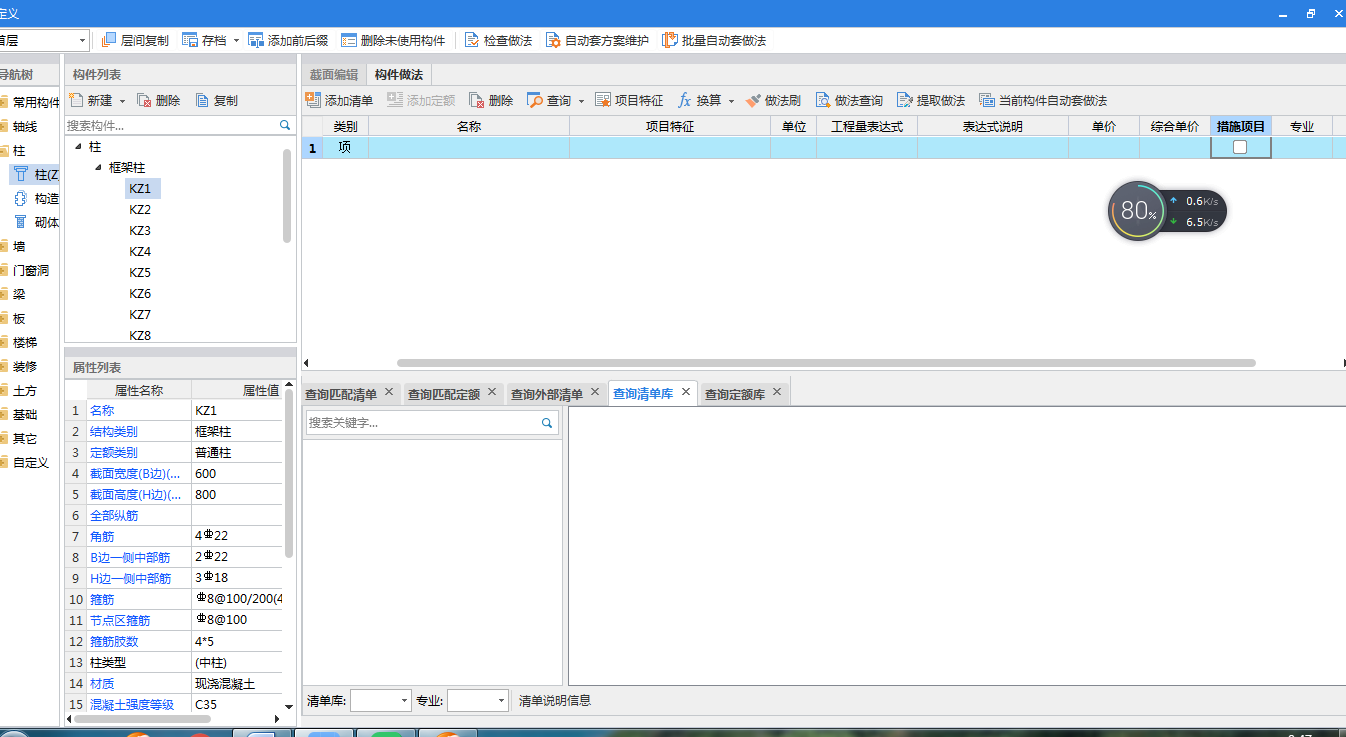Screen dimensions: 1346x737
Task: Click 添加清单 button
Action: point(339,100)
